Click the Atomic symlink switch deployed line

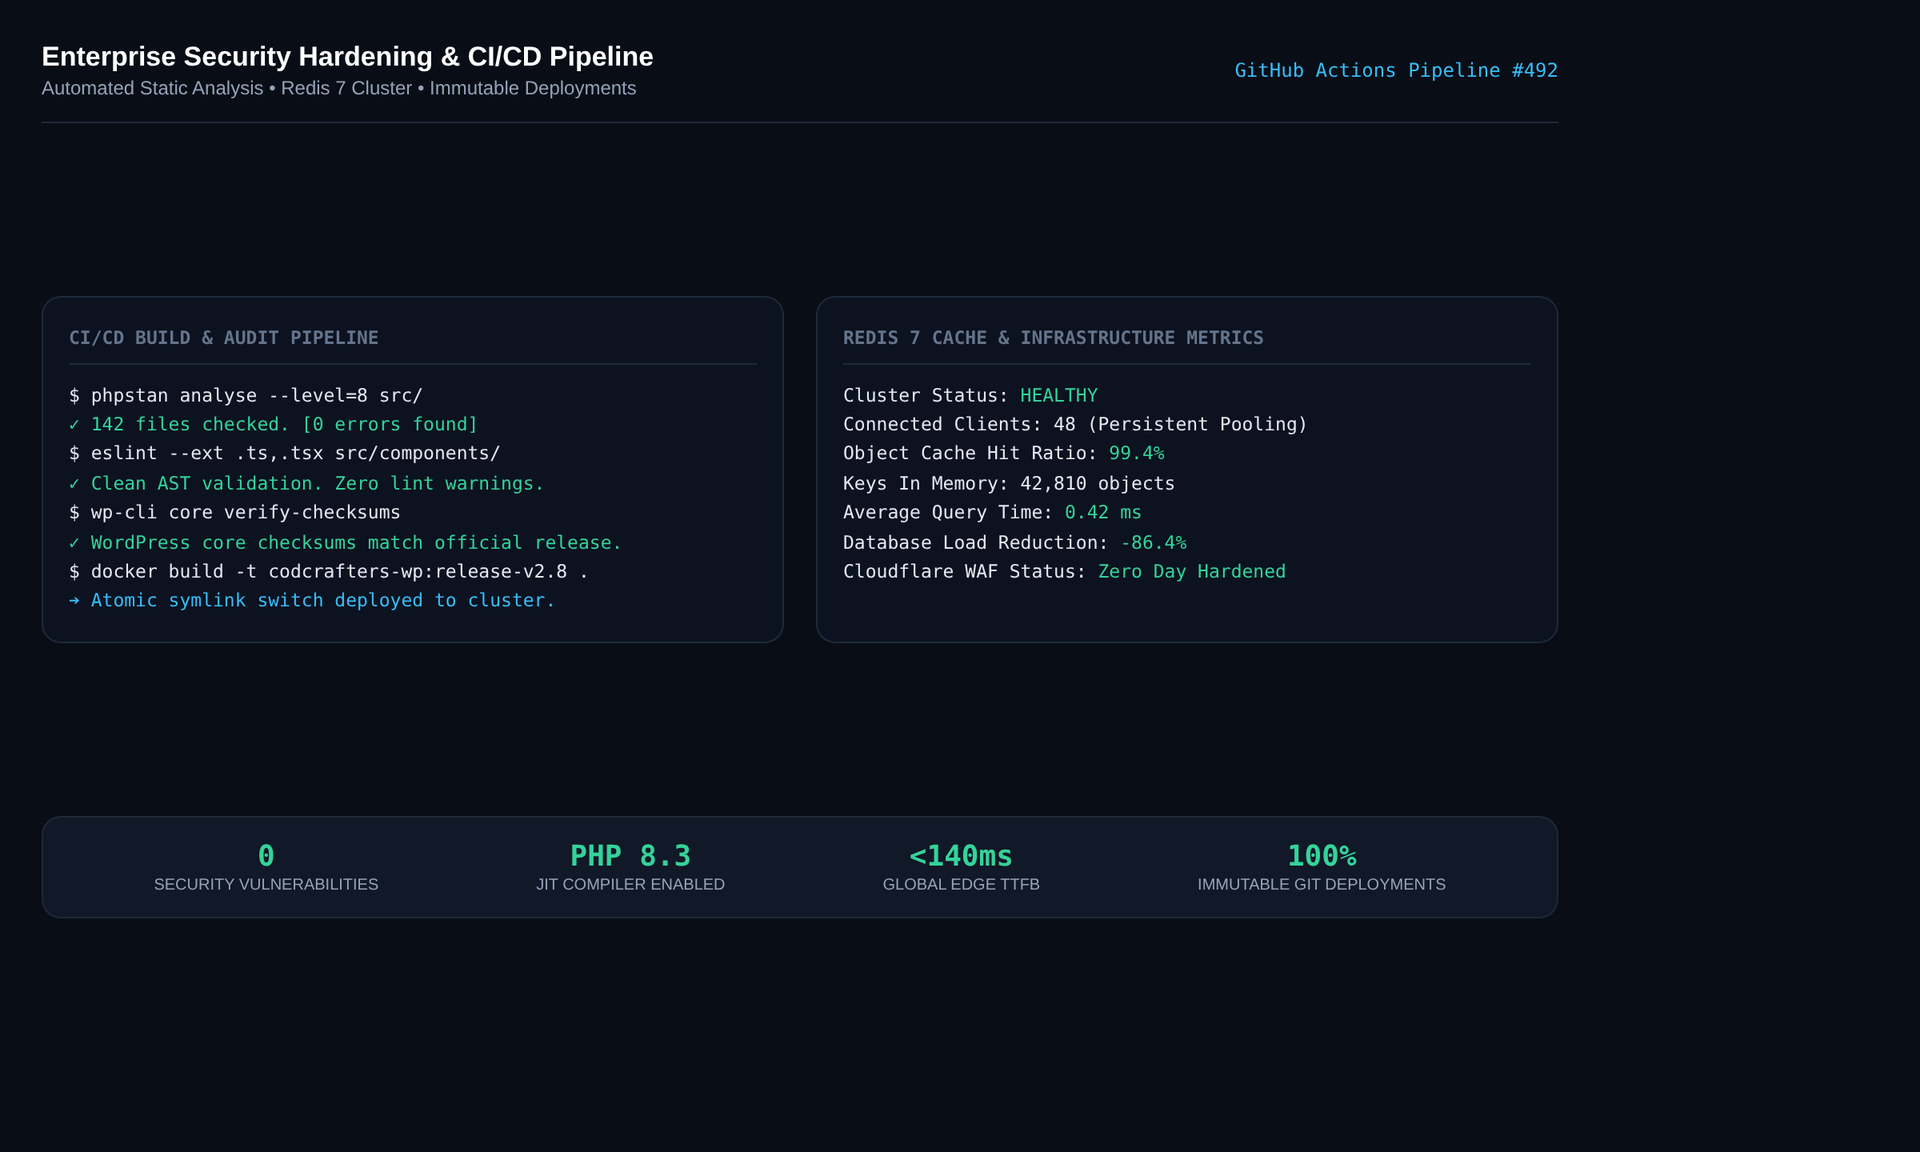click(x=312, y=600)
